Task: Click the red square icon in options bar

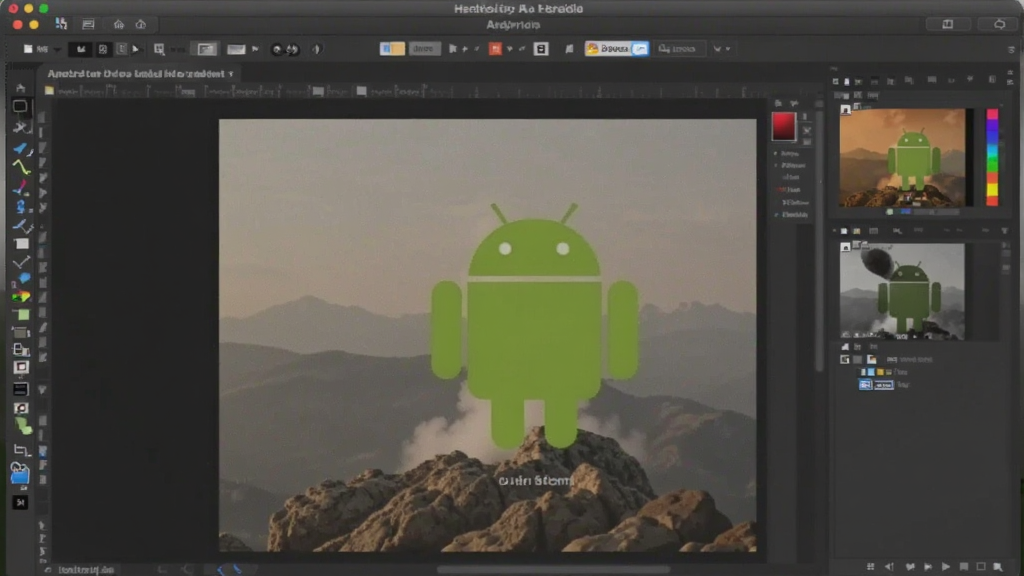Action: coord(495,49)
